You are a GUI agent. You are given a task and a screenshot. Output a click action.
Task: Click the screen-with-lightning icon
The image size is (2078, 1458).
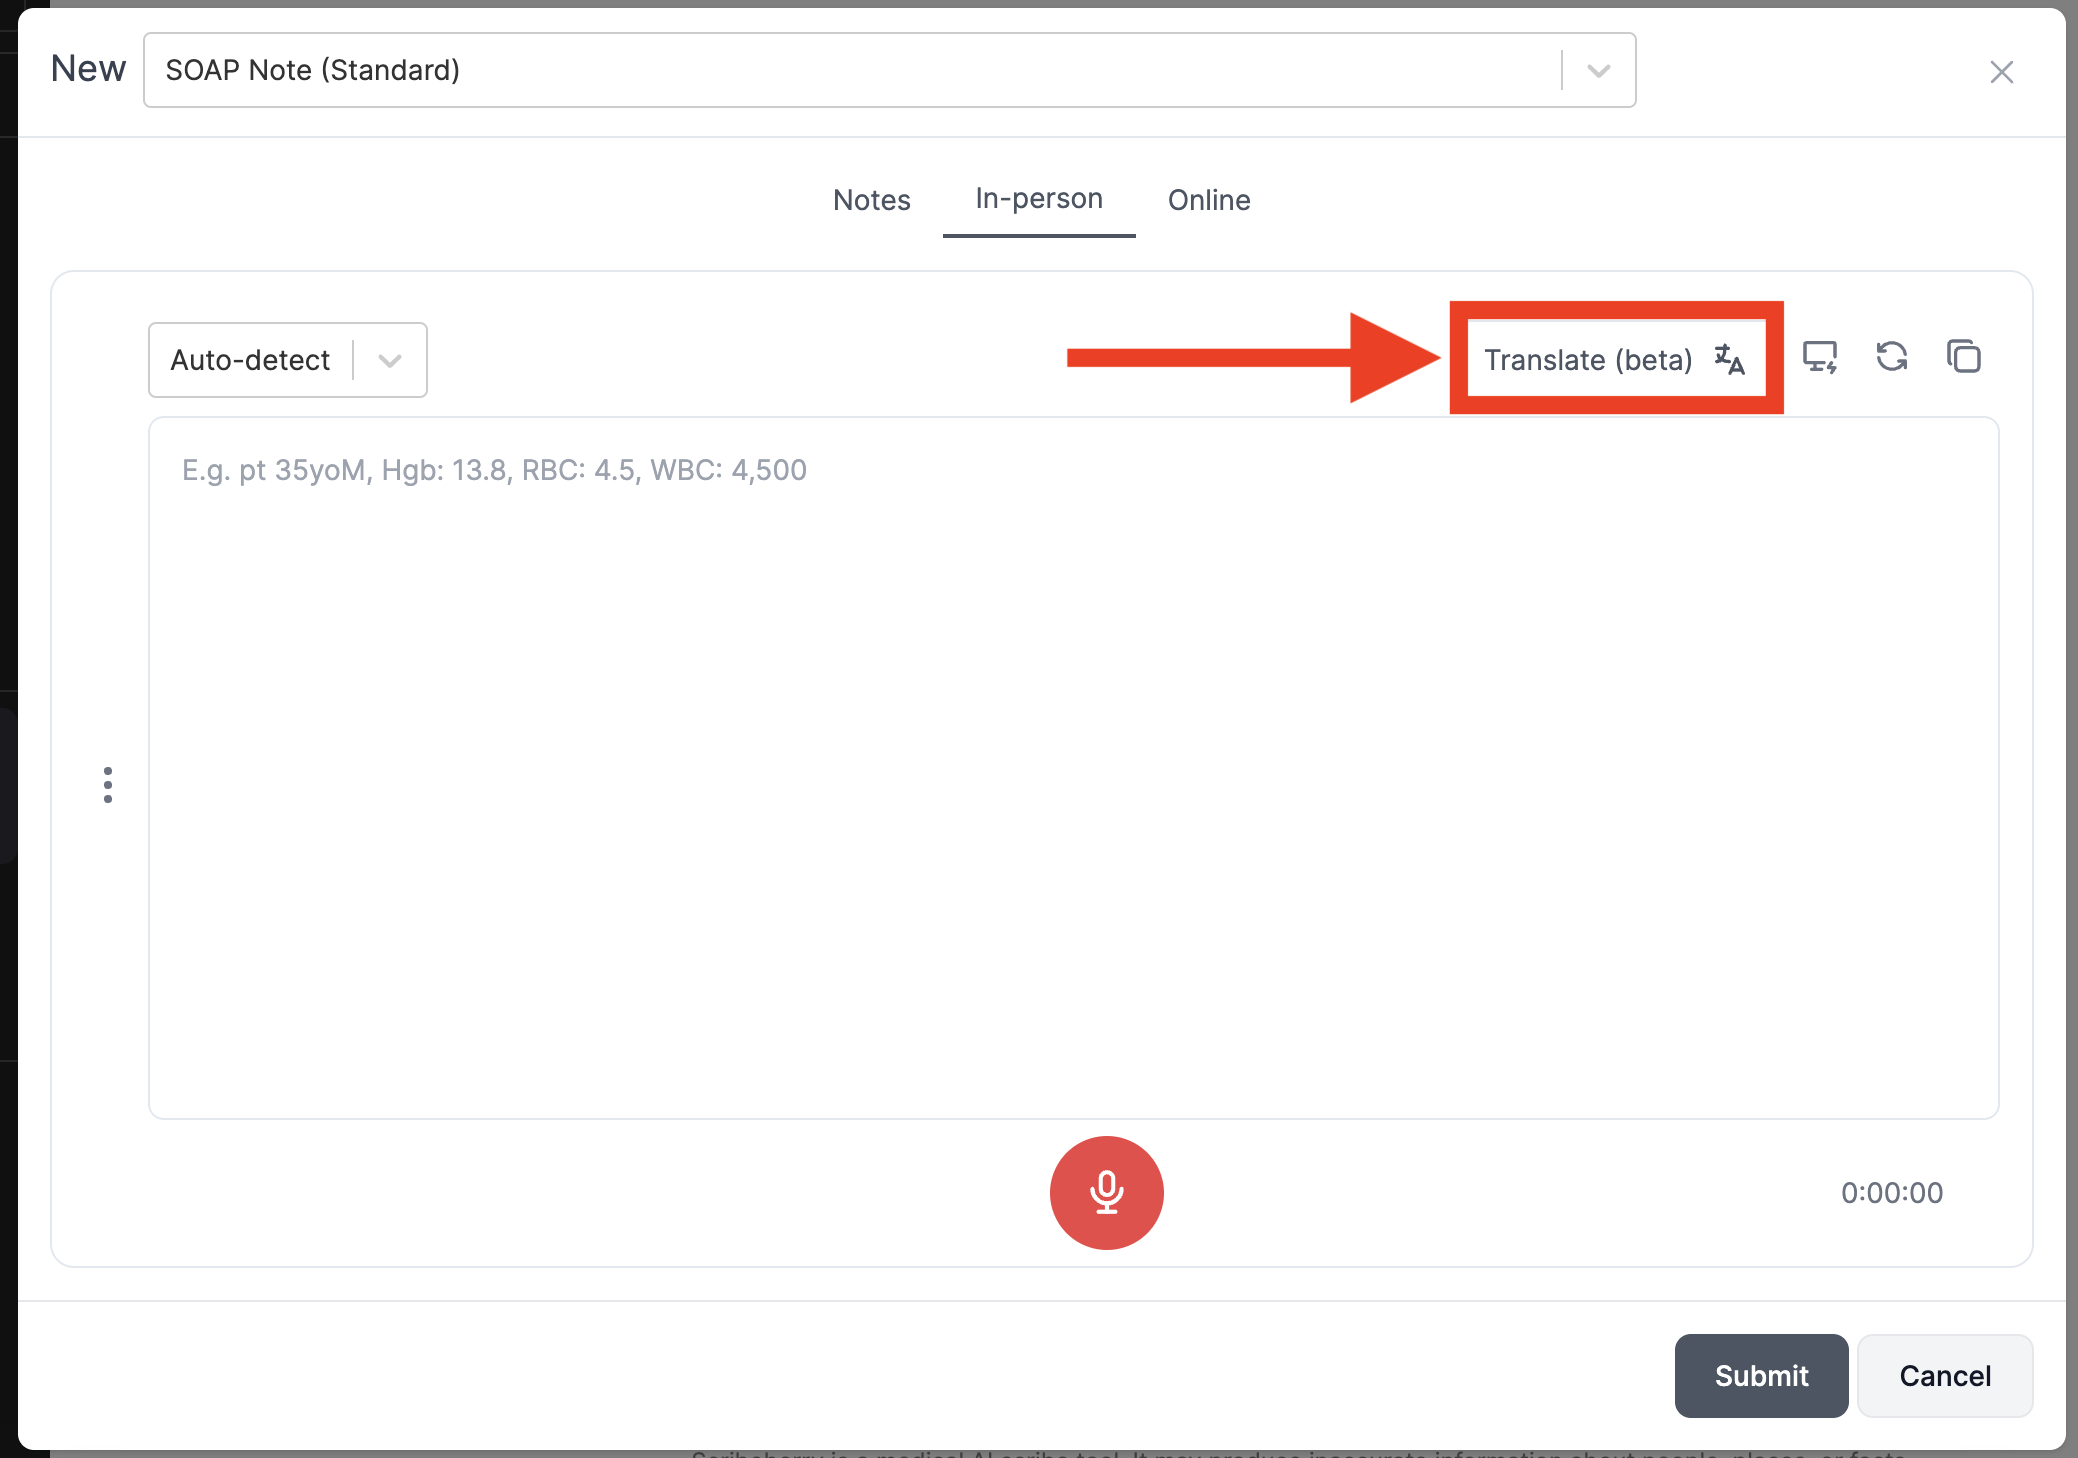click(1819, 357)
